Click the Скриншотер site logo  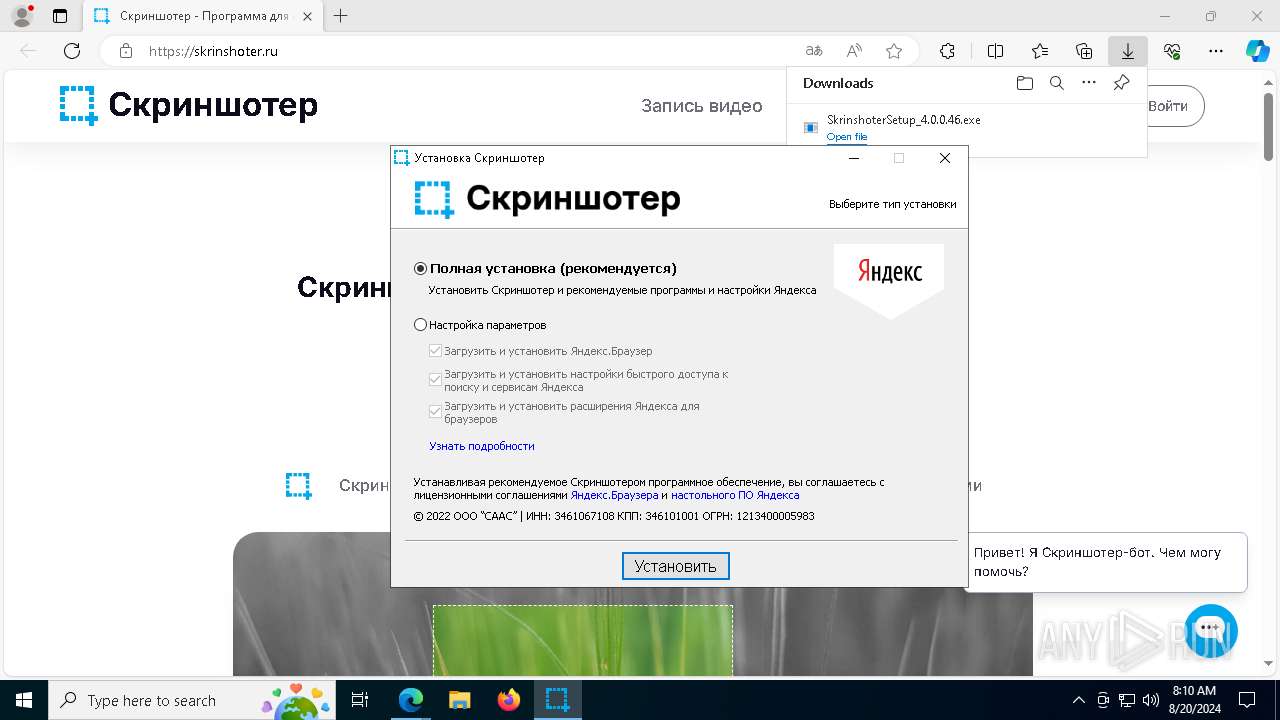tap(188, 105)
